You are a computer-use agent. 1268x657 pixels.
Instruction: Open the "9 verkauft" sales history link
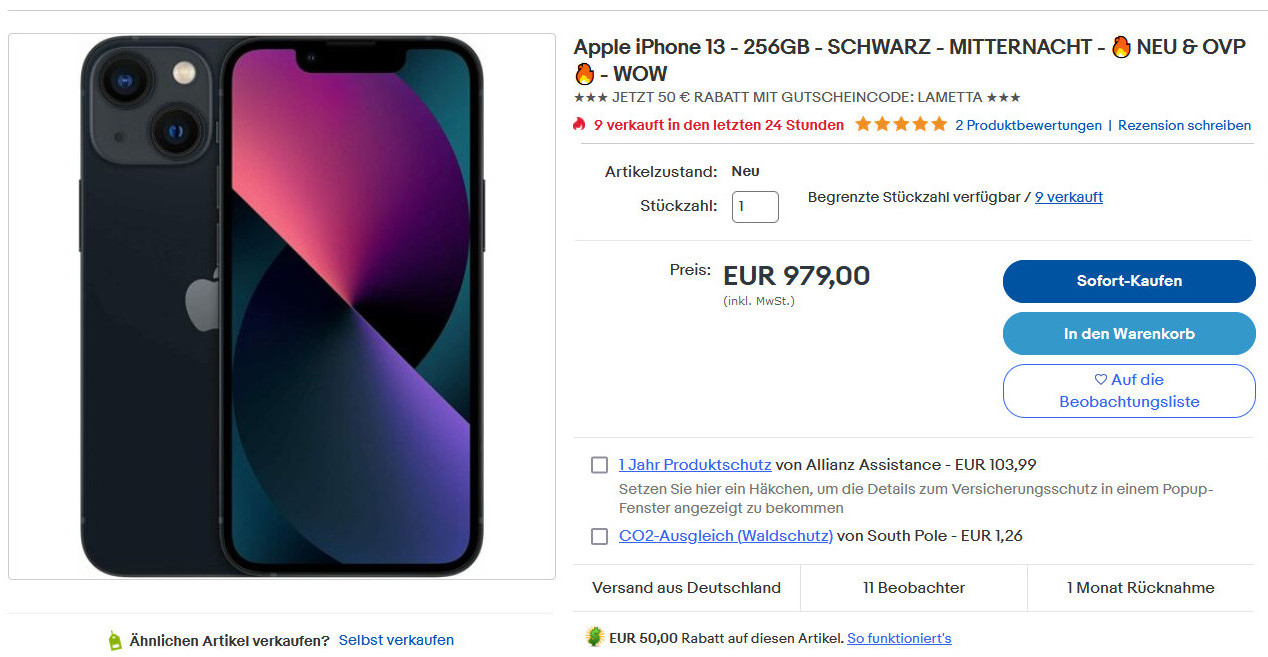pos(1068,197)
